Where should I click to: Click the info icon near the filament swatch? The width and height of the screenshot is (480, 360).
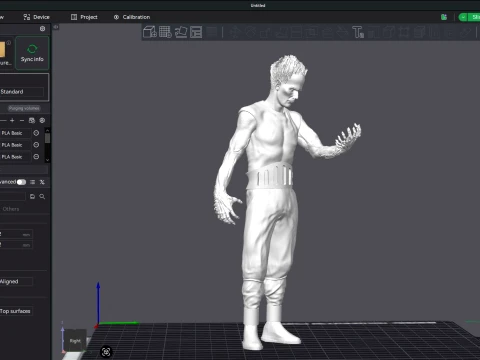click(x=9, y=43)
